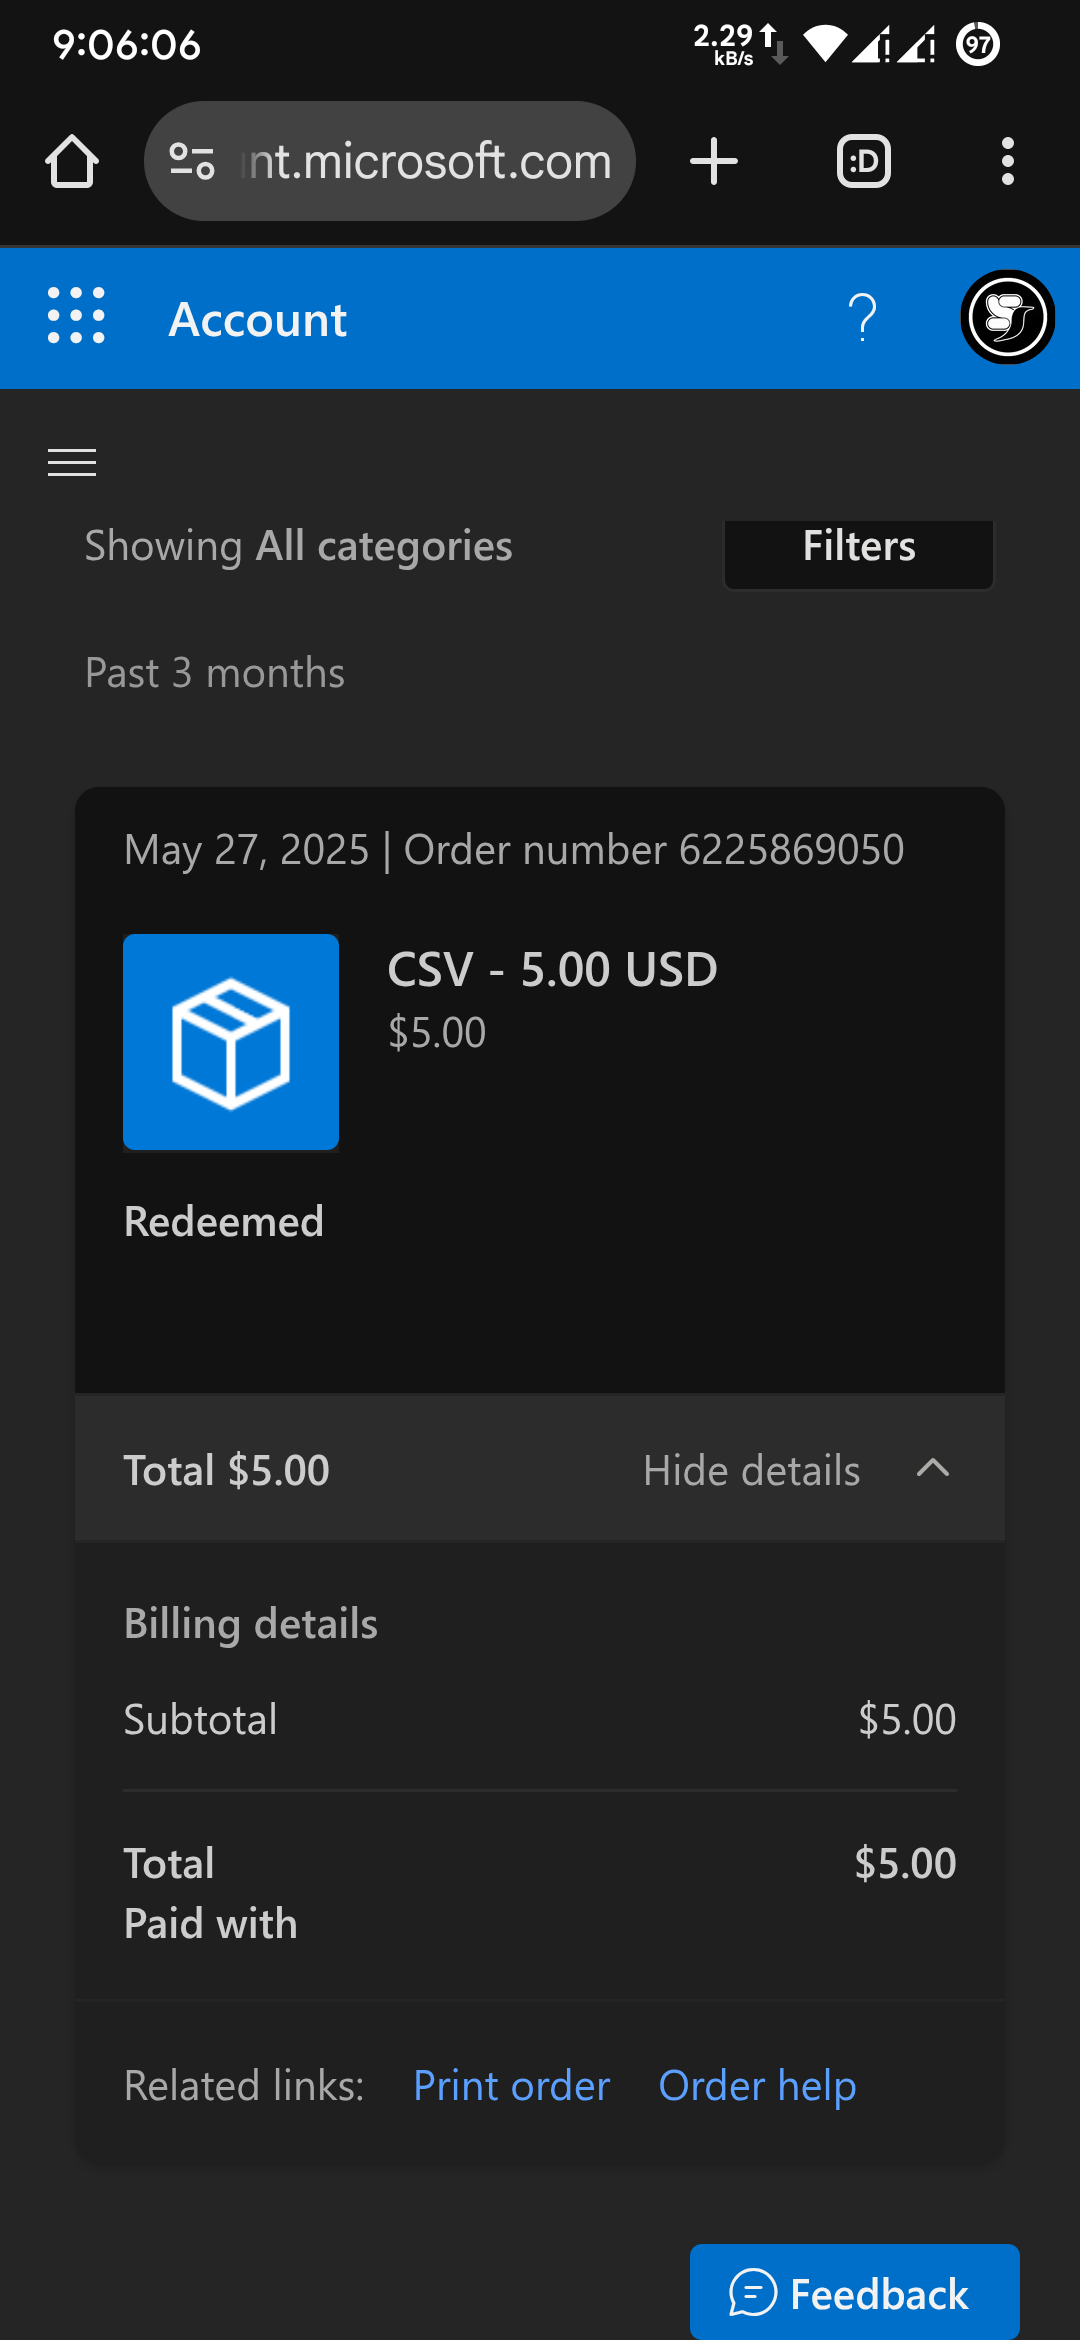This screenshot has width=1080, height=2340.
Task: Collapse order with Hide details
Action: coord(752,1471)
